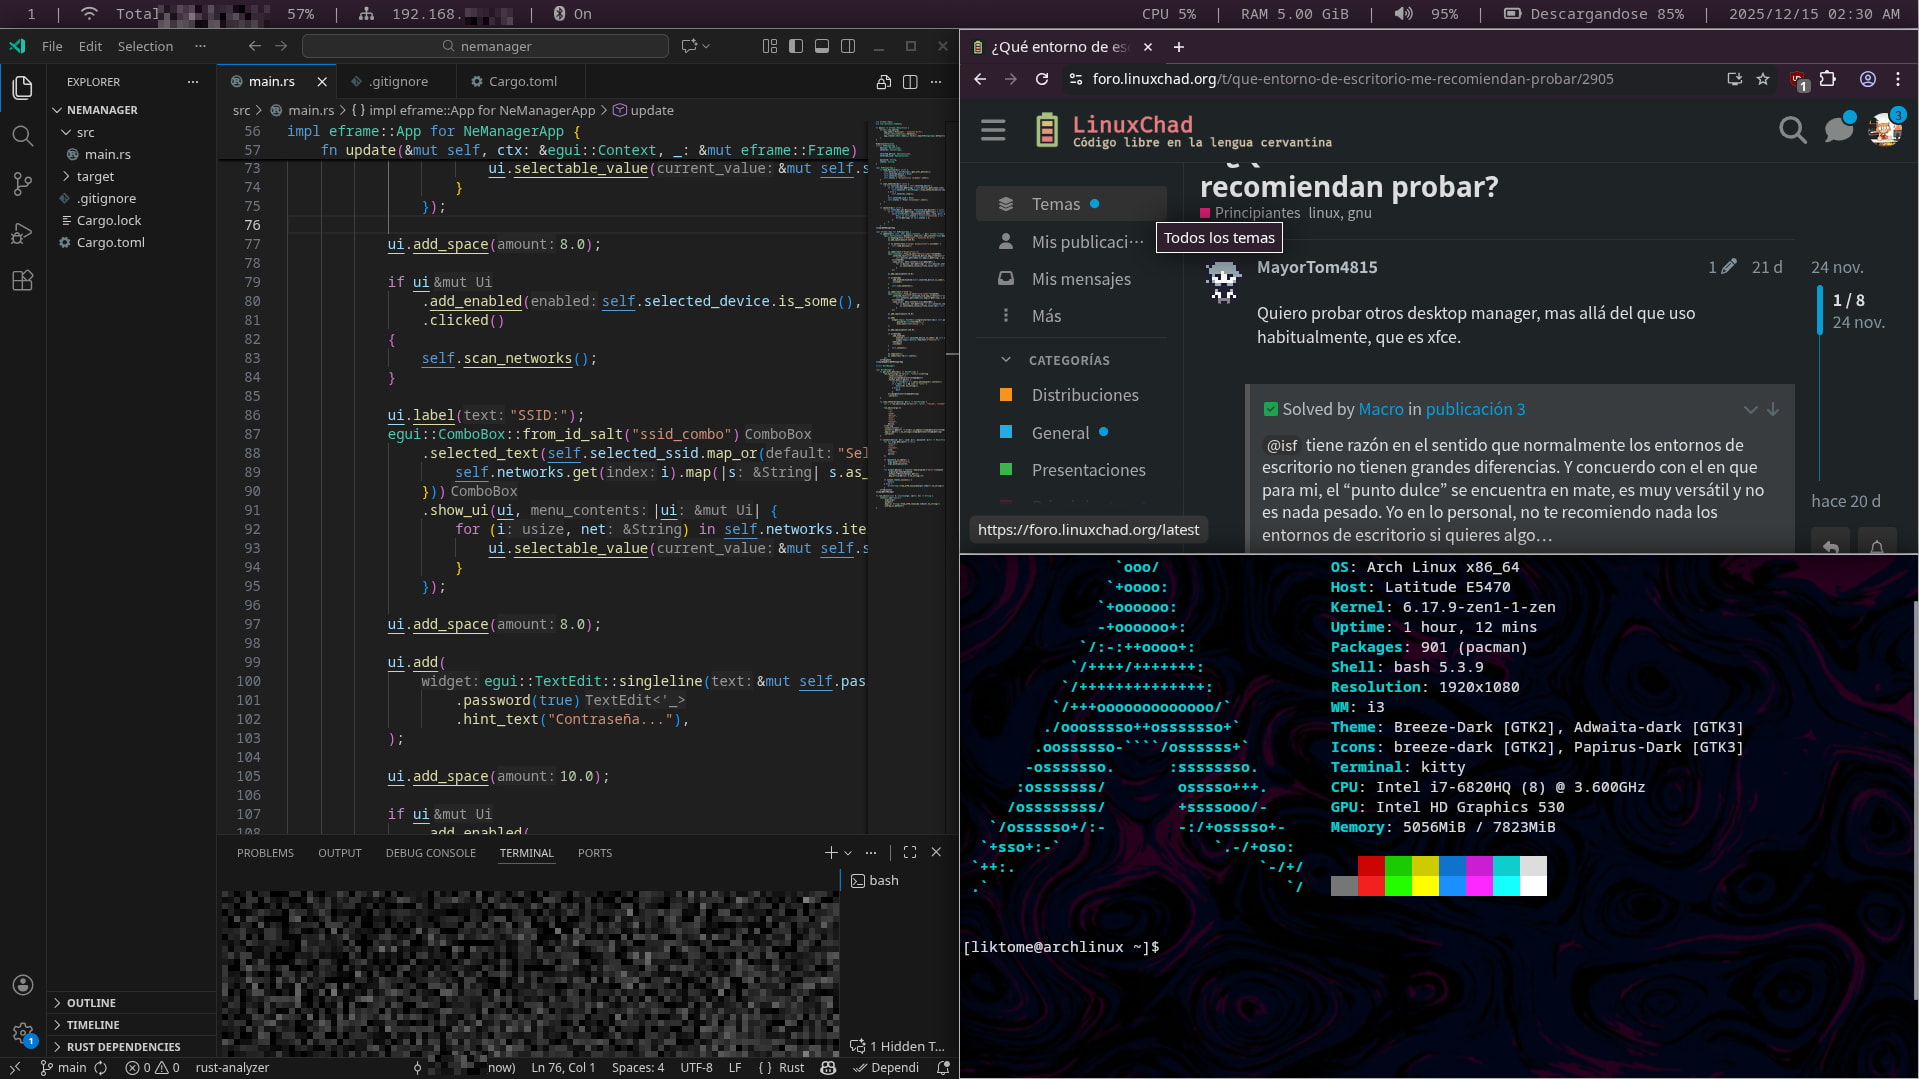
Task: Expand the OUTLINE section
Action: [x=91, y=1003]
